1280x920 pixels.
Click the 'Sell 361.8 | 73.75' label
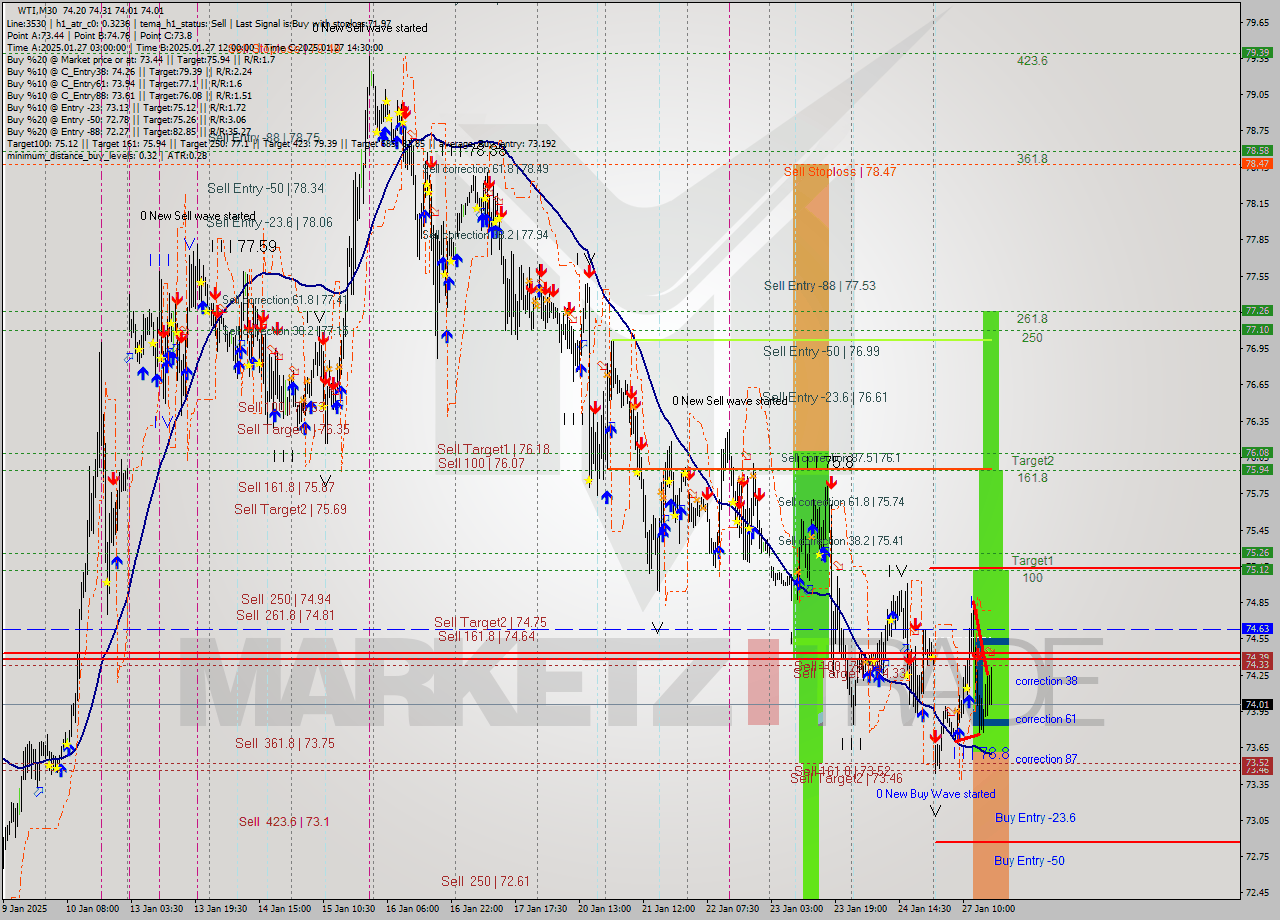(x=285, y=742)
